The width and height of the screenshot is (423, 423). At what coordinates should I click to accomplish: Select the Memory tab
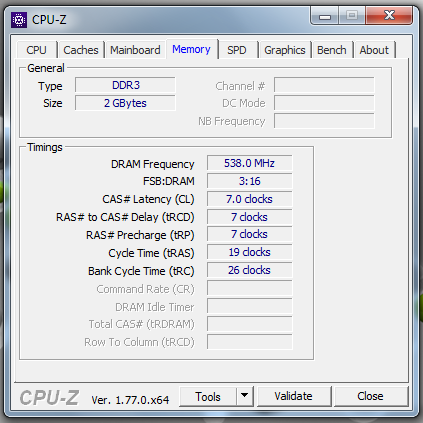191,49
